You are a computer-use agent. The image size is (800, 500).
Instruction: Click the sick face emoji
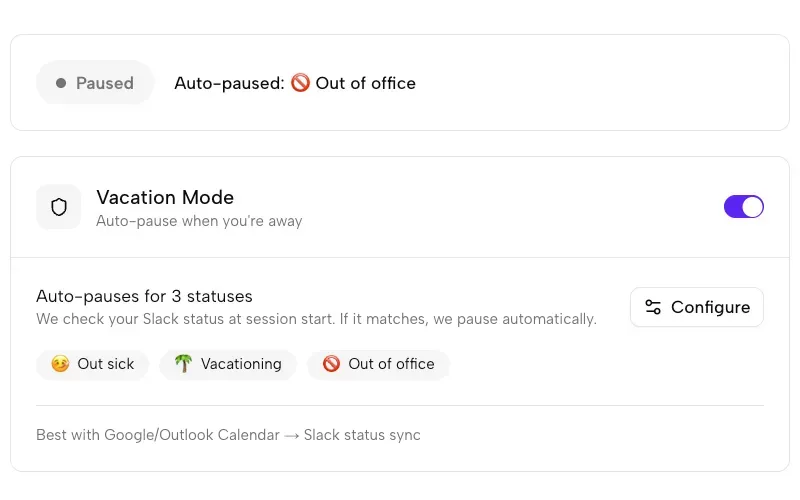[x=60, y=364]
